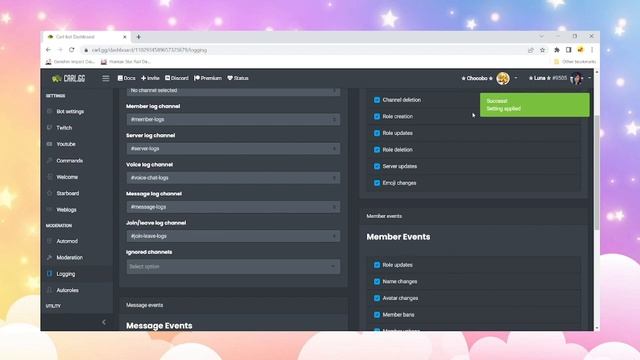Image resolution: width=640 pixels, height=360 pixels.
Task: Open the Voice log channel dropdown
Action: coord(233,178)
